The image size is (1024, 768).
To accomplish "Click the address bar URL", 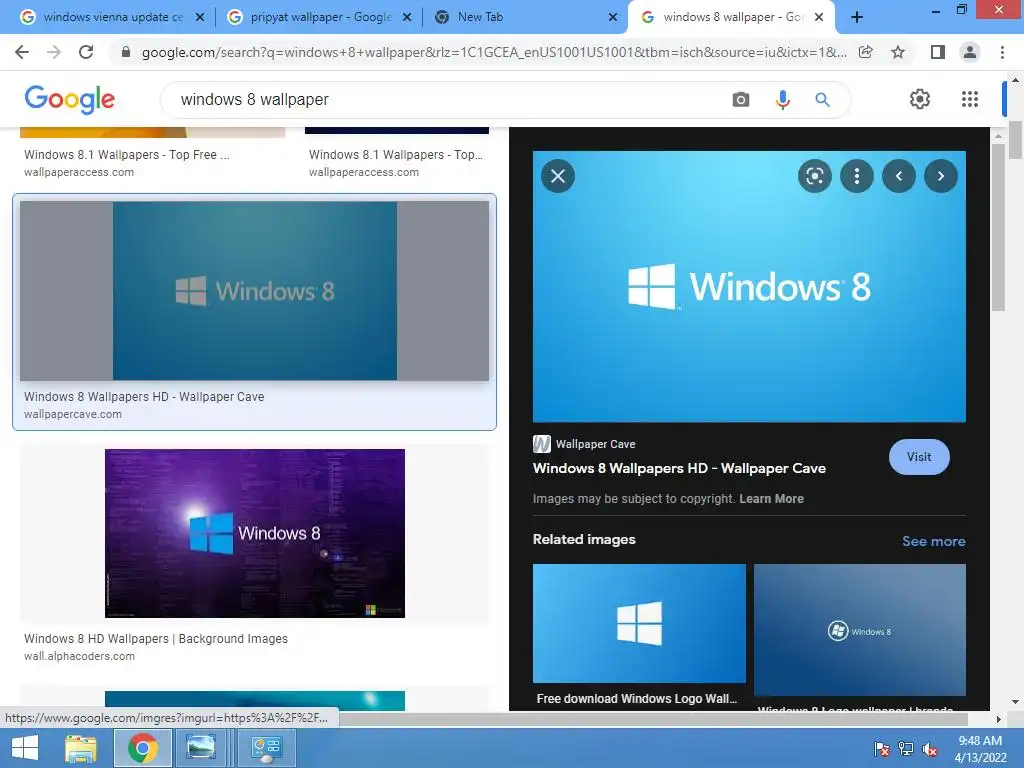I will [494, 52].
